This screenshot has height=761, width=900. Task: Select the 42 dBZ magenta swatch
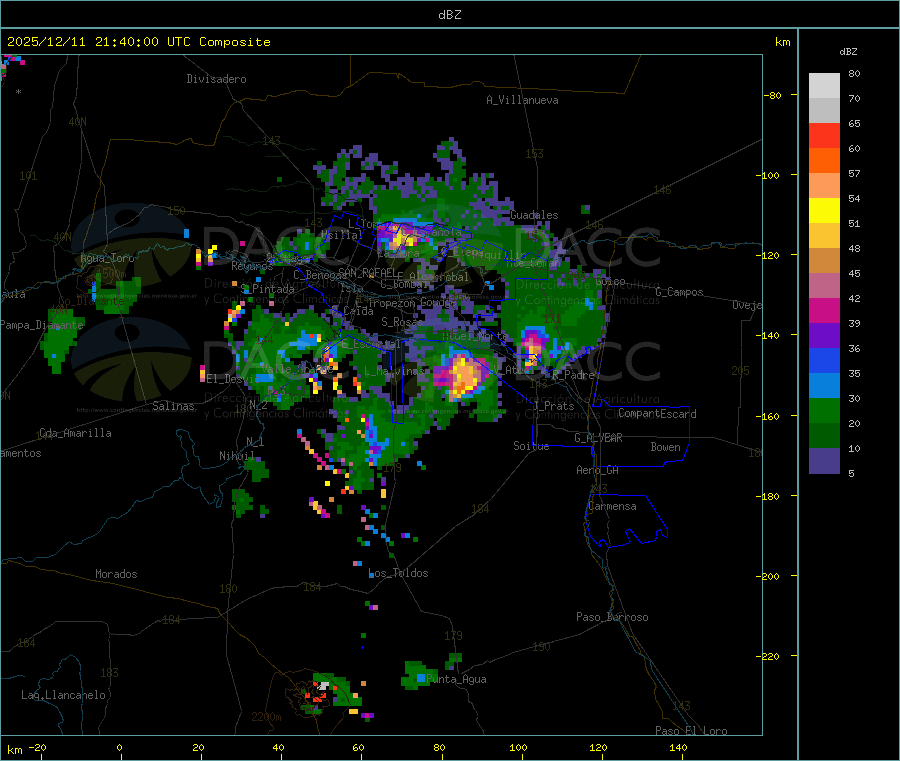(x=824, y=310)
